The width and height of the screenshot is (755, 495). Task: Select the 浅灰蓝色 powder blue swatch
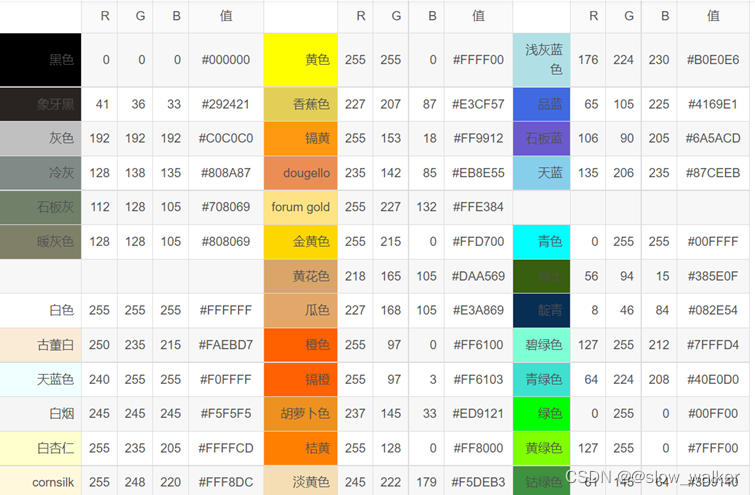[542, 60]
